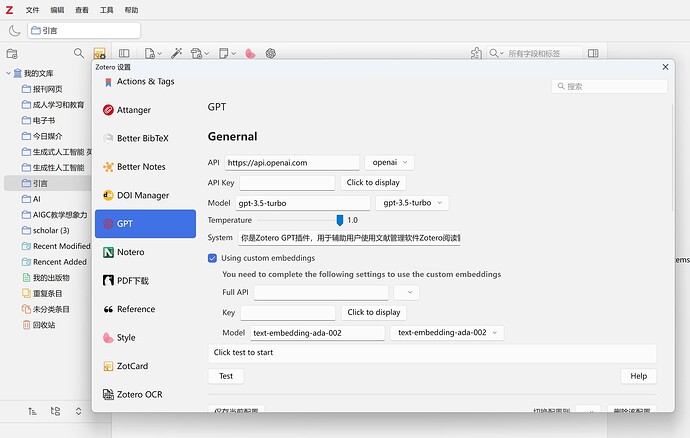This screenshot has height=438, width=690.
Task: Open the 帮助 menu
Action: tap(131, 10)
